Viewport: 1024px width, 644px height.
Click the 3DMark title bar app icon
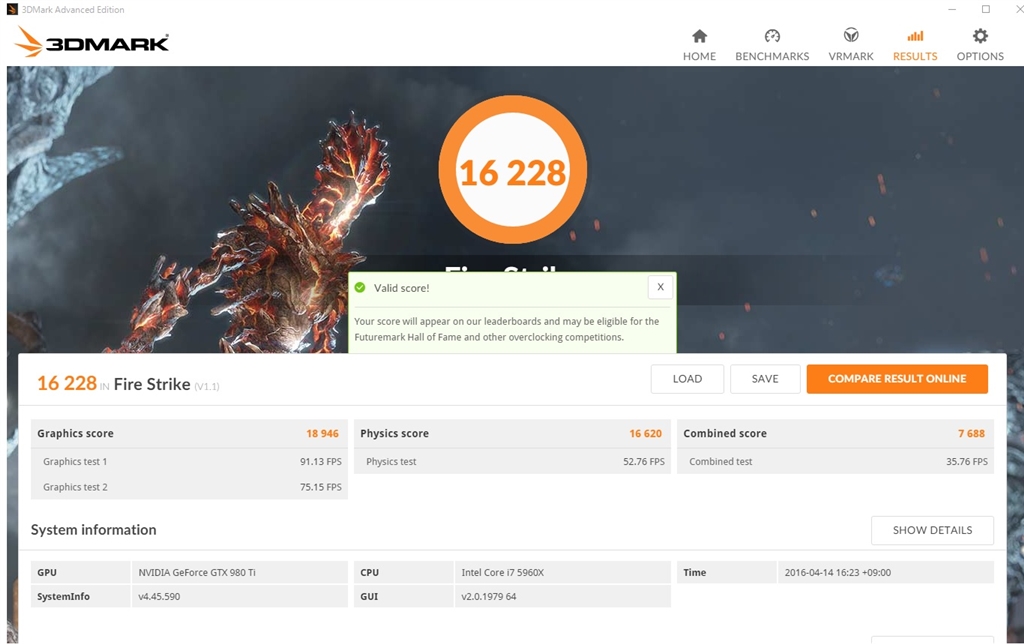coord(12,9)
